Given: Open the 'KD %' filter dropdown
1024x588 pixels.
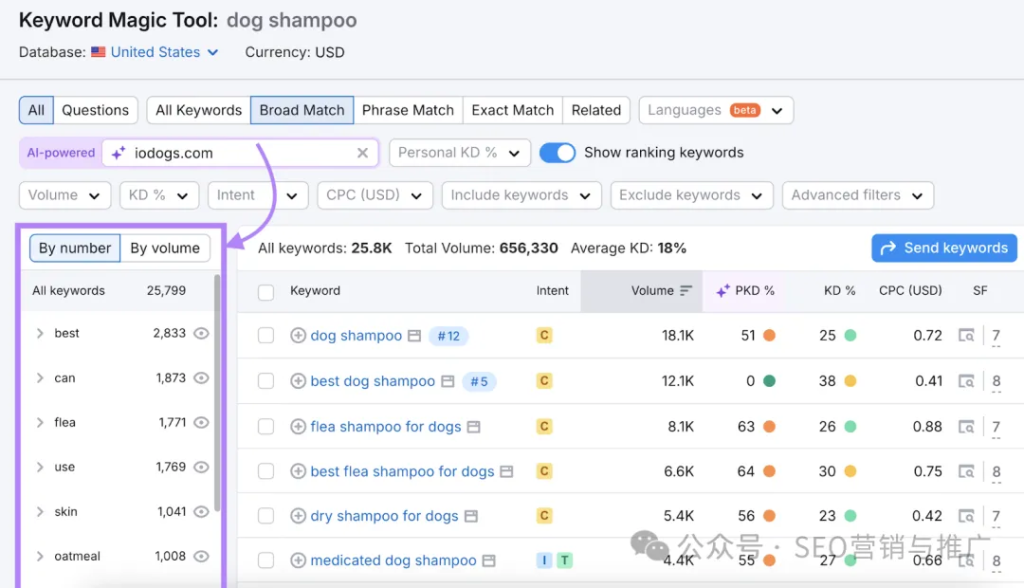Looking at the screenshot, I should tap(158, 195).
